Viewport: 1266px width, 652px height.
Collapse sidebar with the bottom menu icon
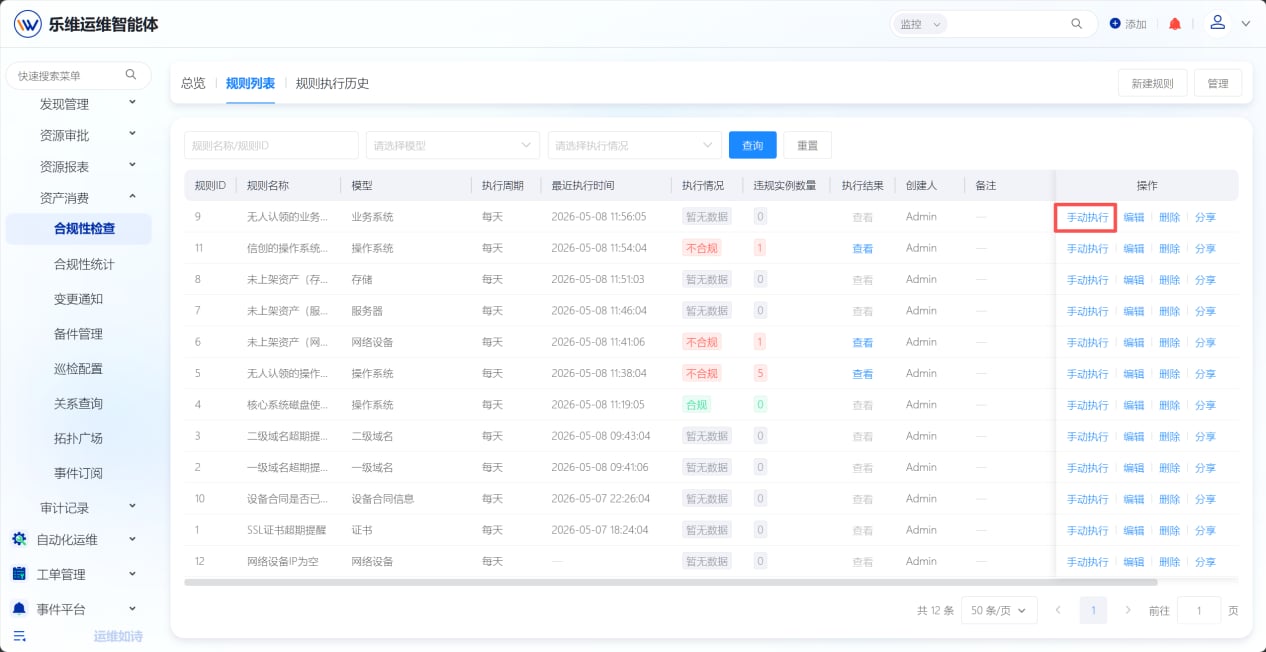point(19,636)
